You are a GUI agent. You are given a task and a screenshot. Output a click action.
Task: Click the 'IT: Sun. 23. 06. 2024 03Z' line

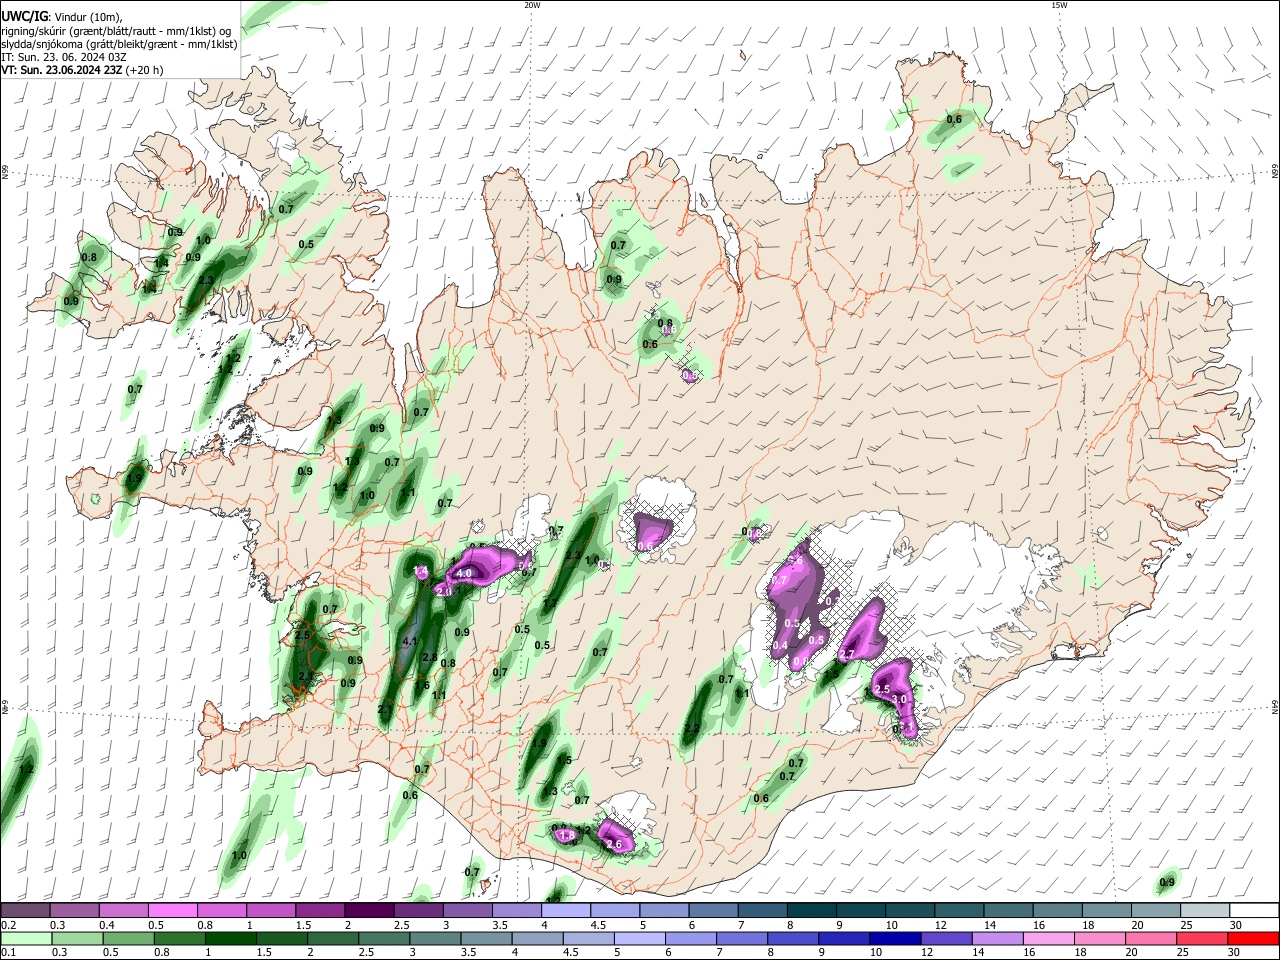coord(64,57)
